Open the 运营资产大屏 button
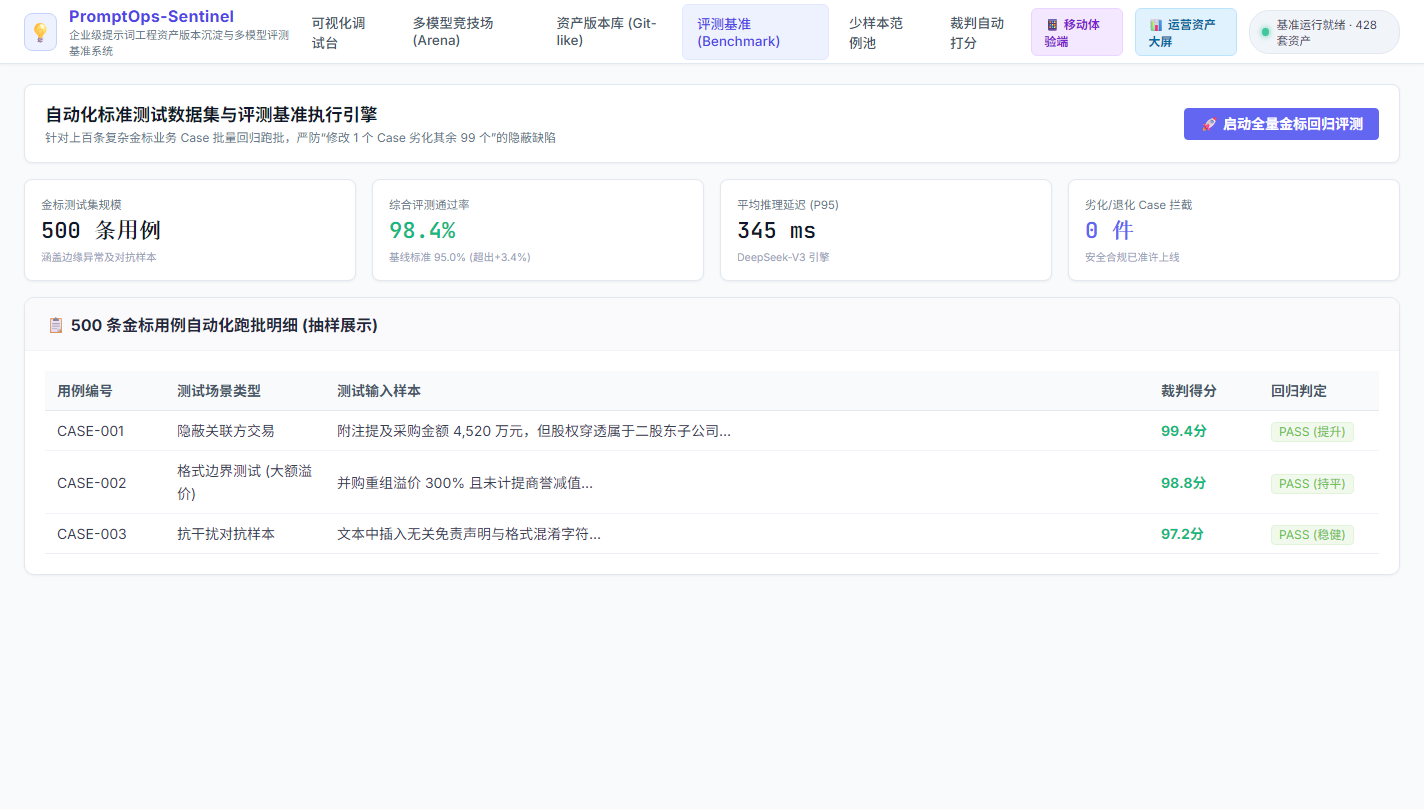1424x809 pixels. point(1185,32)
